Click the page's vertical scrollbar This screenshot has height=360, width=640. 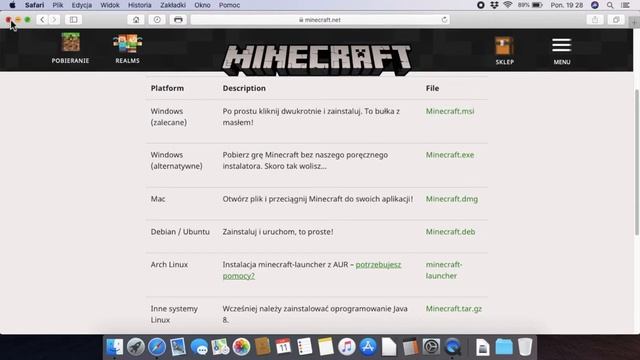point(637,162)
